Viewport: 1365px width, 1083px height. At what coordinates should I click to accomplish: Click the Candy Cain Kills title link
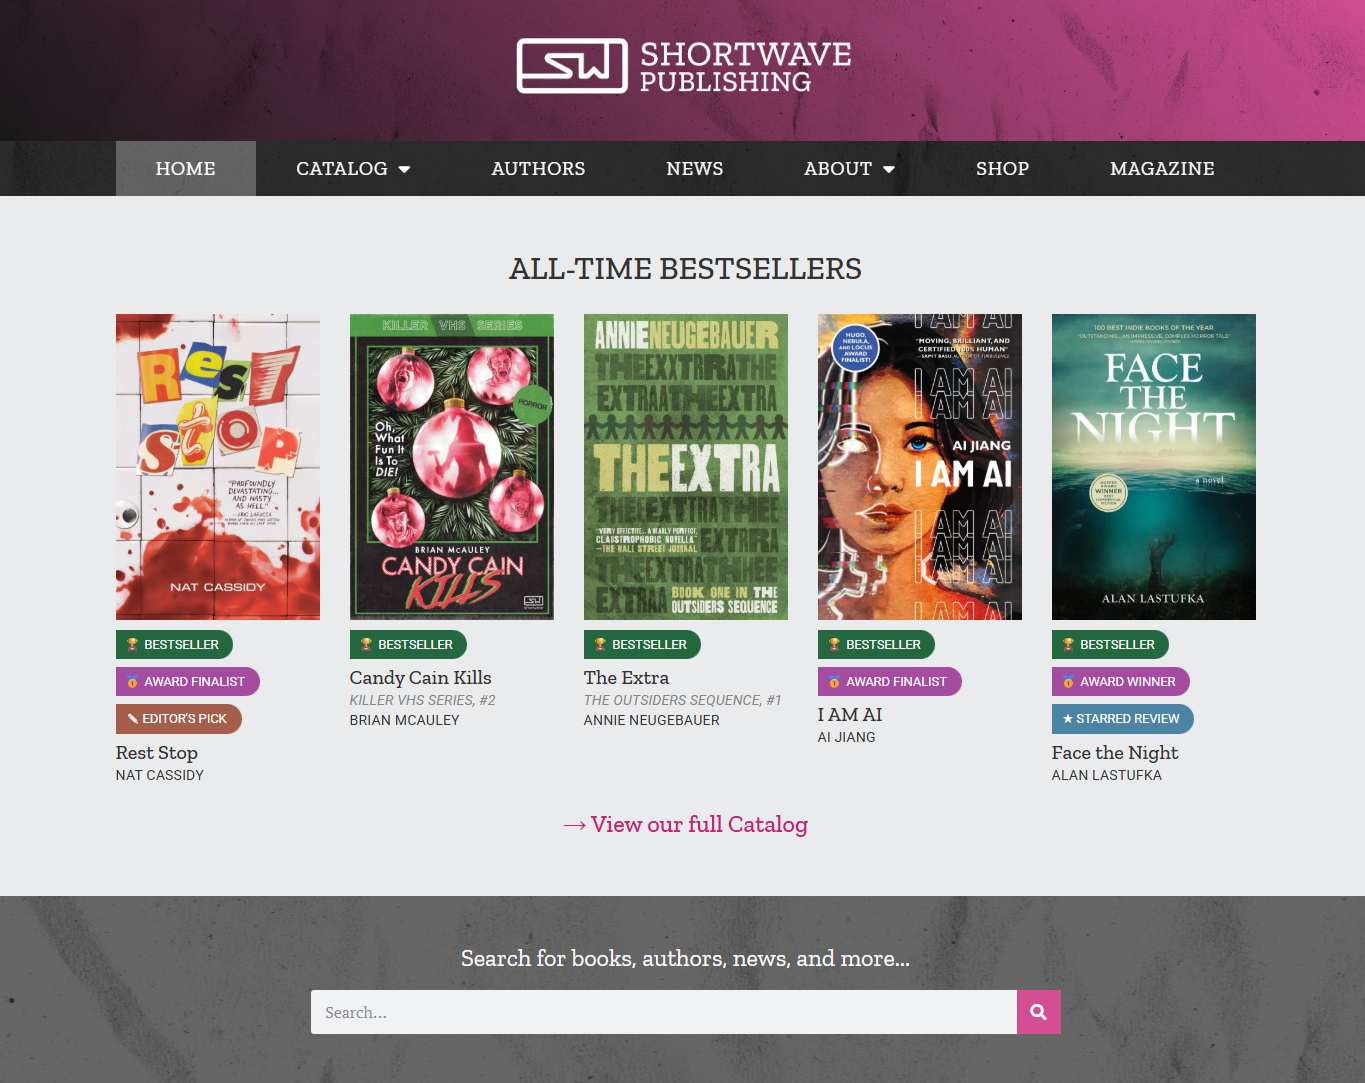click(x=420, y=678)
